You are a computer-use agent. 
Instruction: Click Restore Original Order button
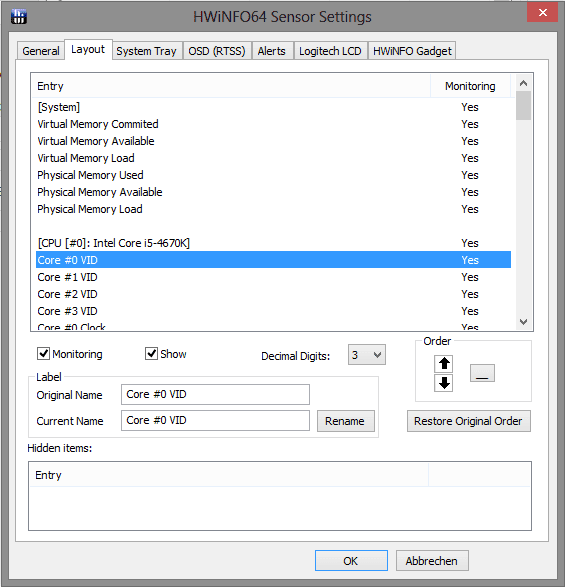[x=469, y=421]
